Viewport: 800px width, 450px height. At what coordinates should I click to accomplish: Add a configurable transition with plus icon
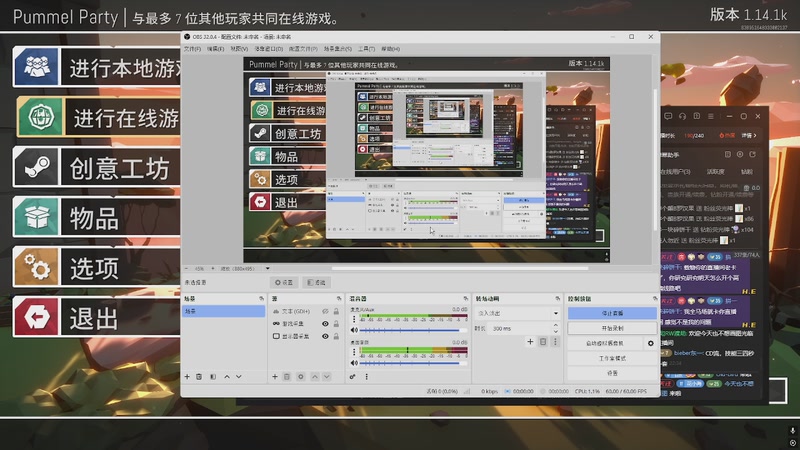[530, 341]
